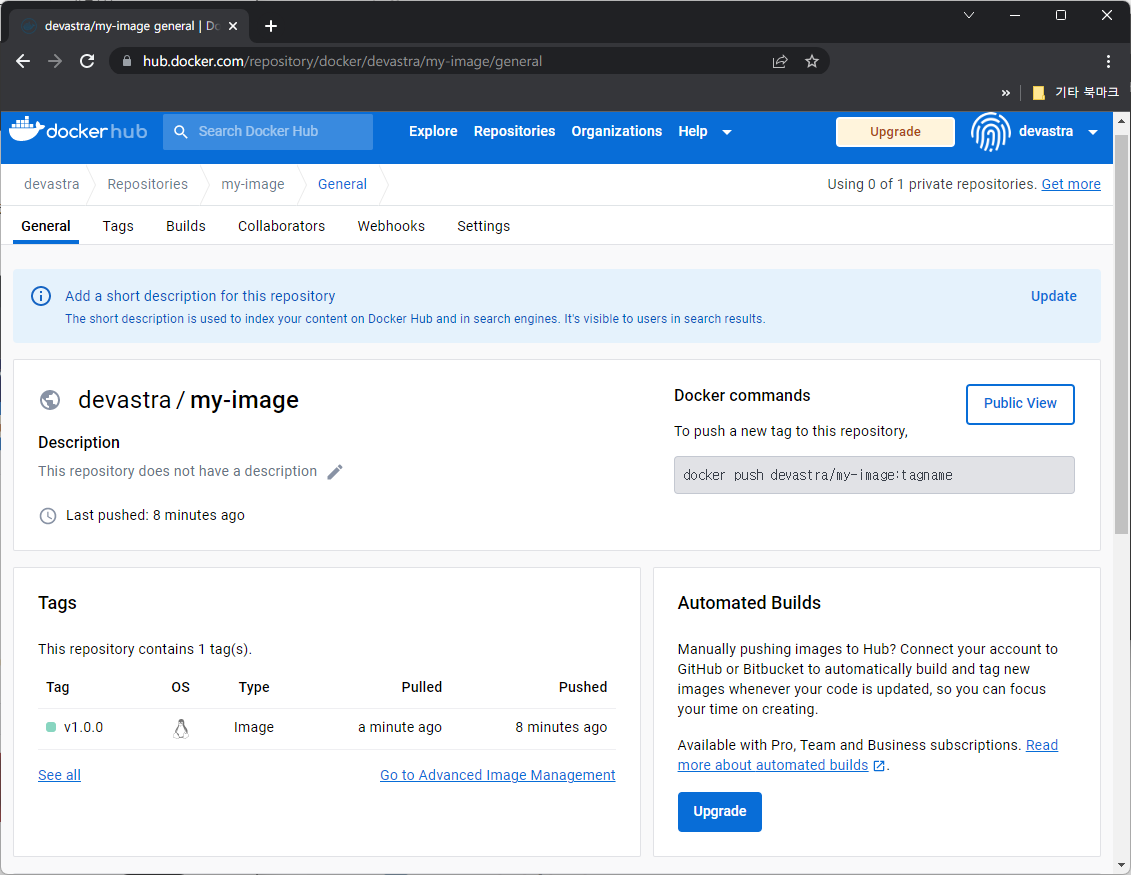Image resolution: width=1131 pixels, height=875 pixels.
Task: Click the General breadcrumb
Action: point(342,184)
